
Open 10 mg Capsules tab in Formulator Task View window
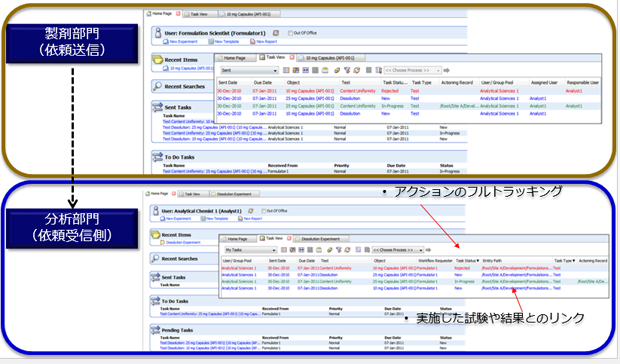tap(331, 58)
